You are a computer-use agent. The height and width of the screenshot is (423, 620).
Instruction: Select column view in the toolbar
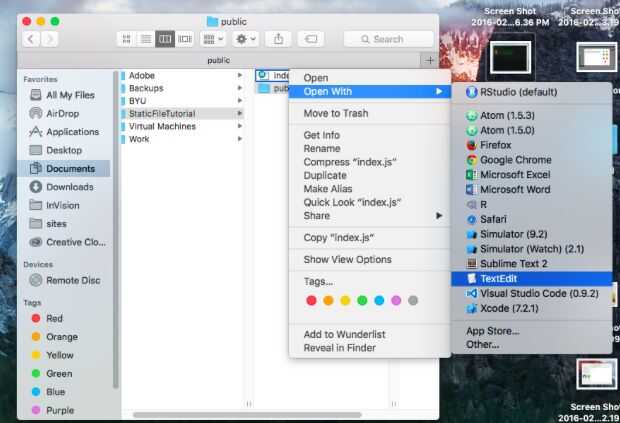[x=165, y=39]
